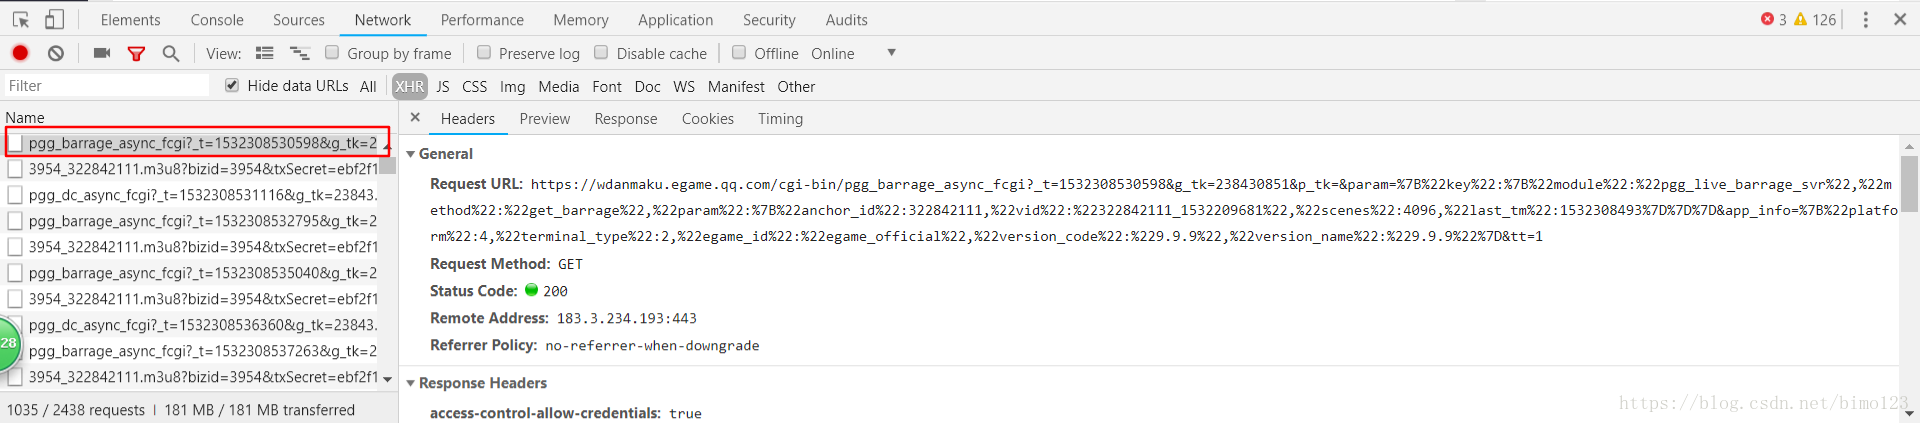
Task: Select the JS filter type
Action: pos(443,86)
